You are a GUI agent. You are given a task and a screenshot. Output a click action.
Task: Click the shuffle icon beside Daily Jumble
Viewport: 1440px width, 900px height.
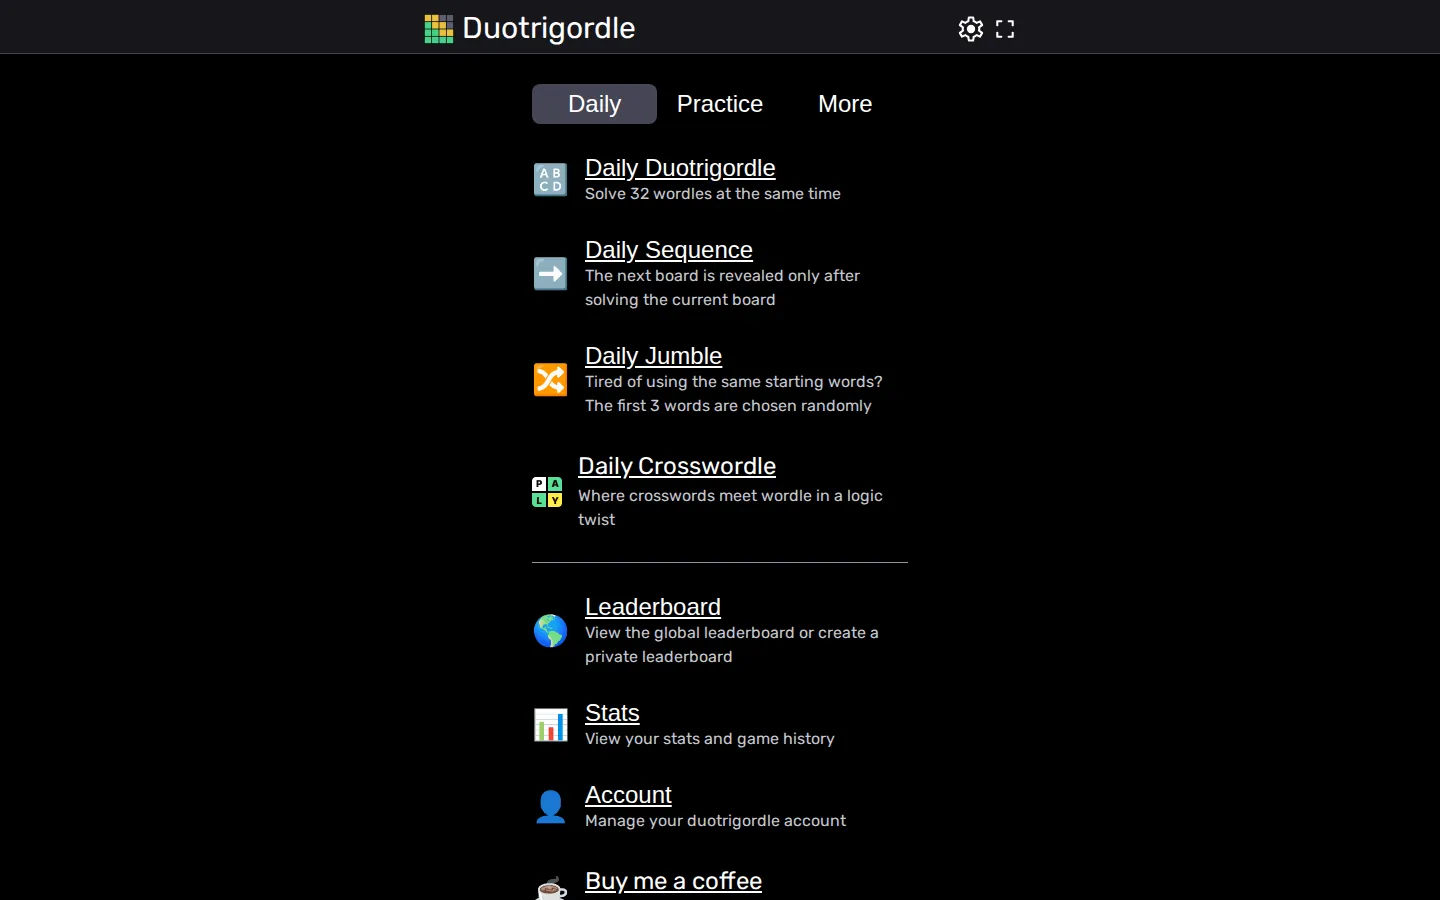tap(550, 380)
